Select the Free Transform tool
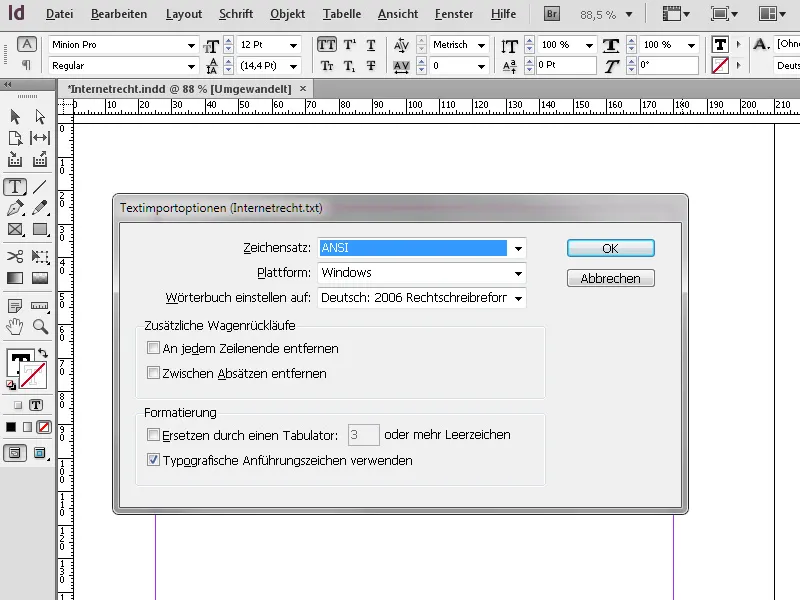The height and width of the screenshot is (600, 800). point(40,256)
